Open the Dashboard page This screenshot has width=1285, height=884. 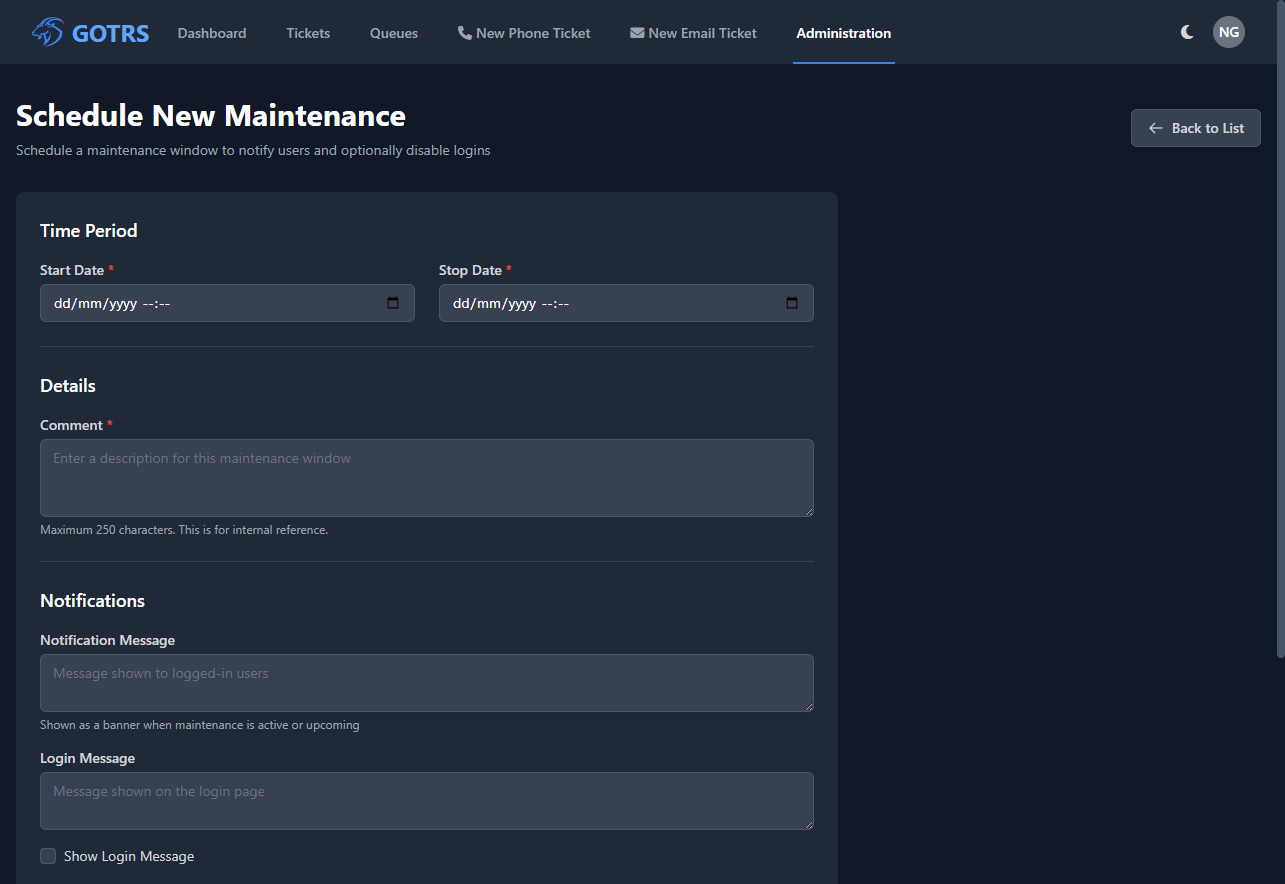(211, 32)
